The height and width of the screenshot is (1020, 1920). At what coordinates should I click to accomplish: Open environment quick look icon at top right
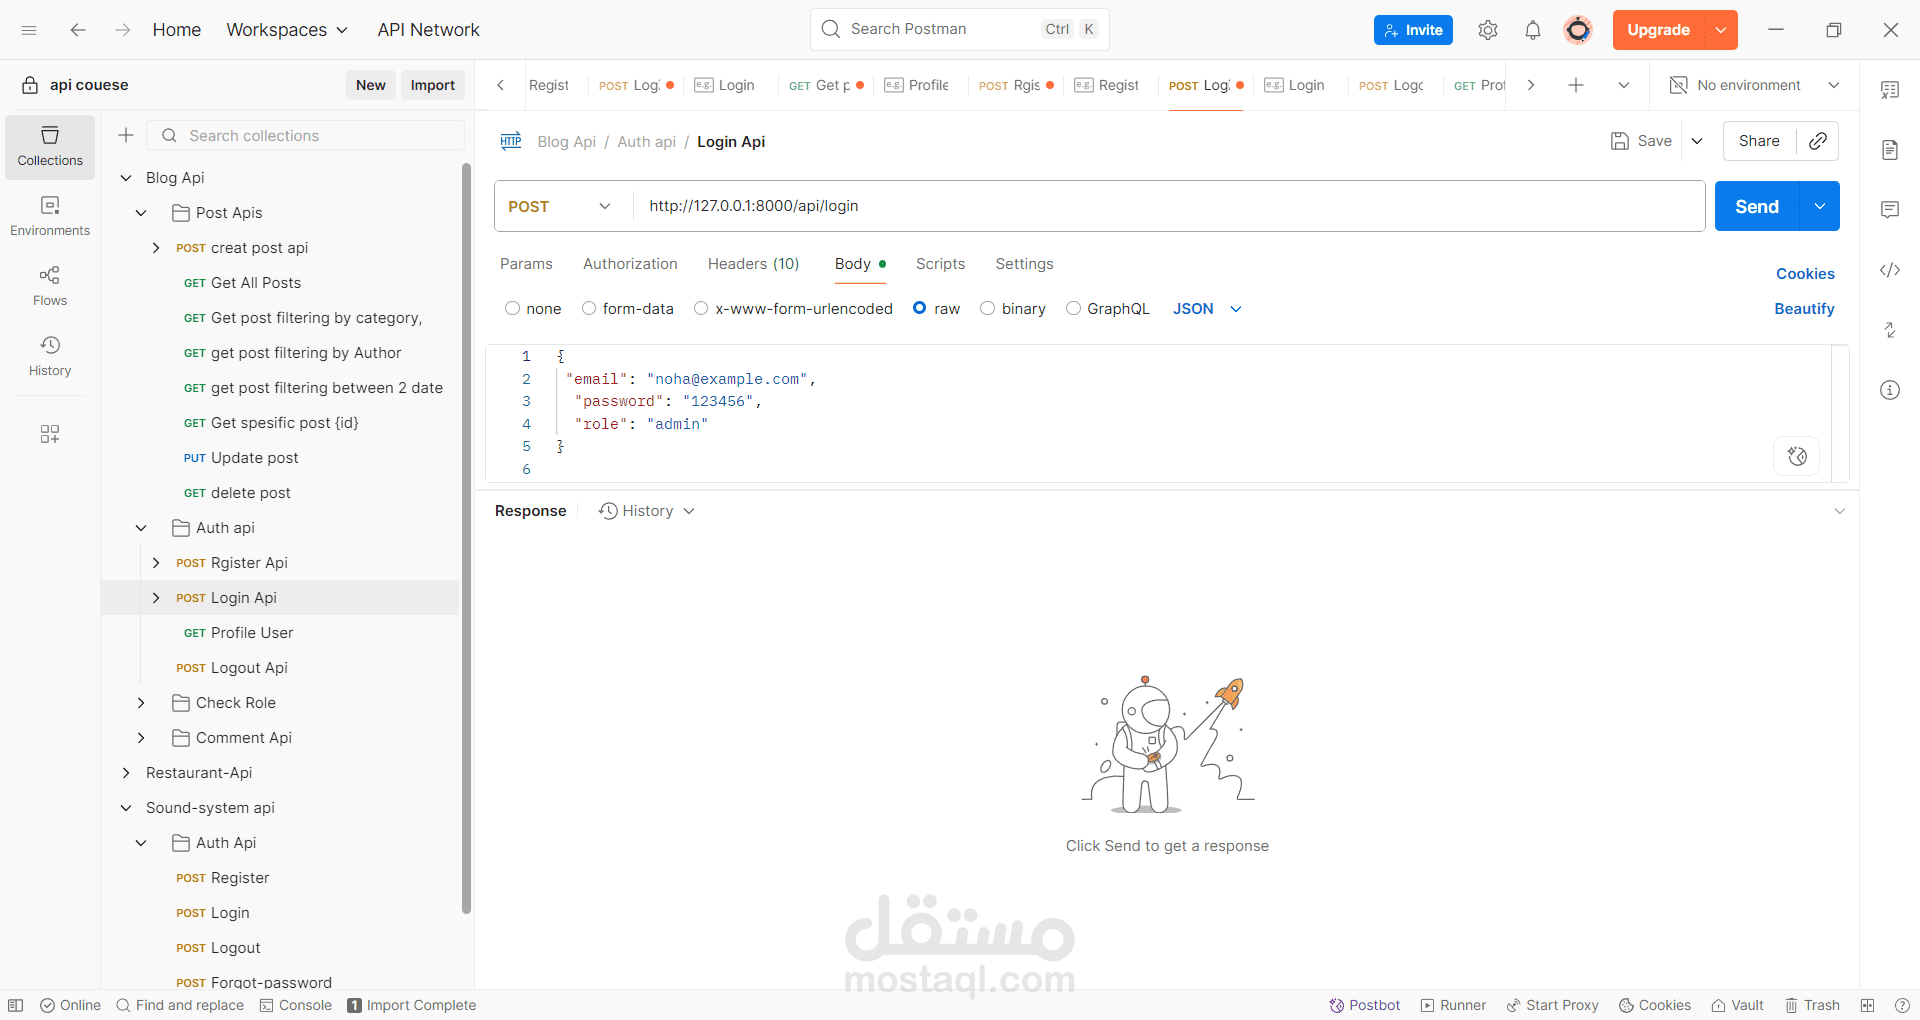(x=1890, y=90)
